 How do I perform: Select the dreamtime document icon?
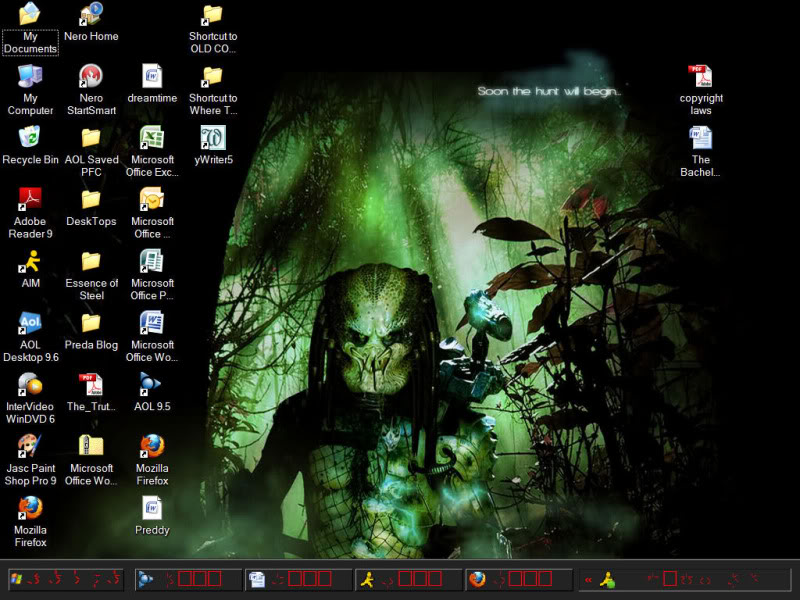(152, 84)
